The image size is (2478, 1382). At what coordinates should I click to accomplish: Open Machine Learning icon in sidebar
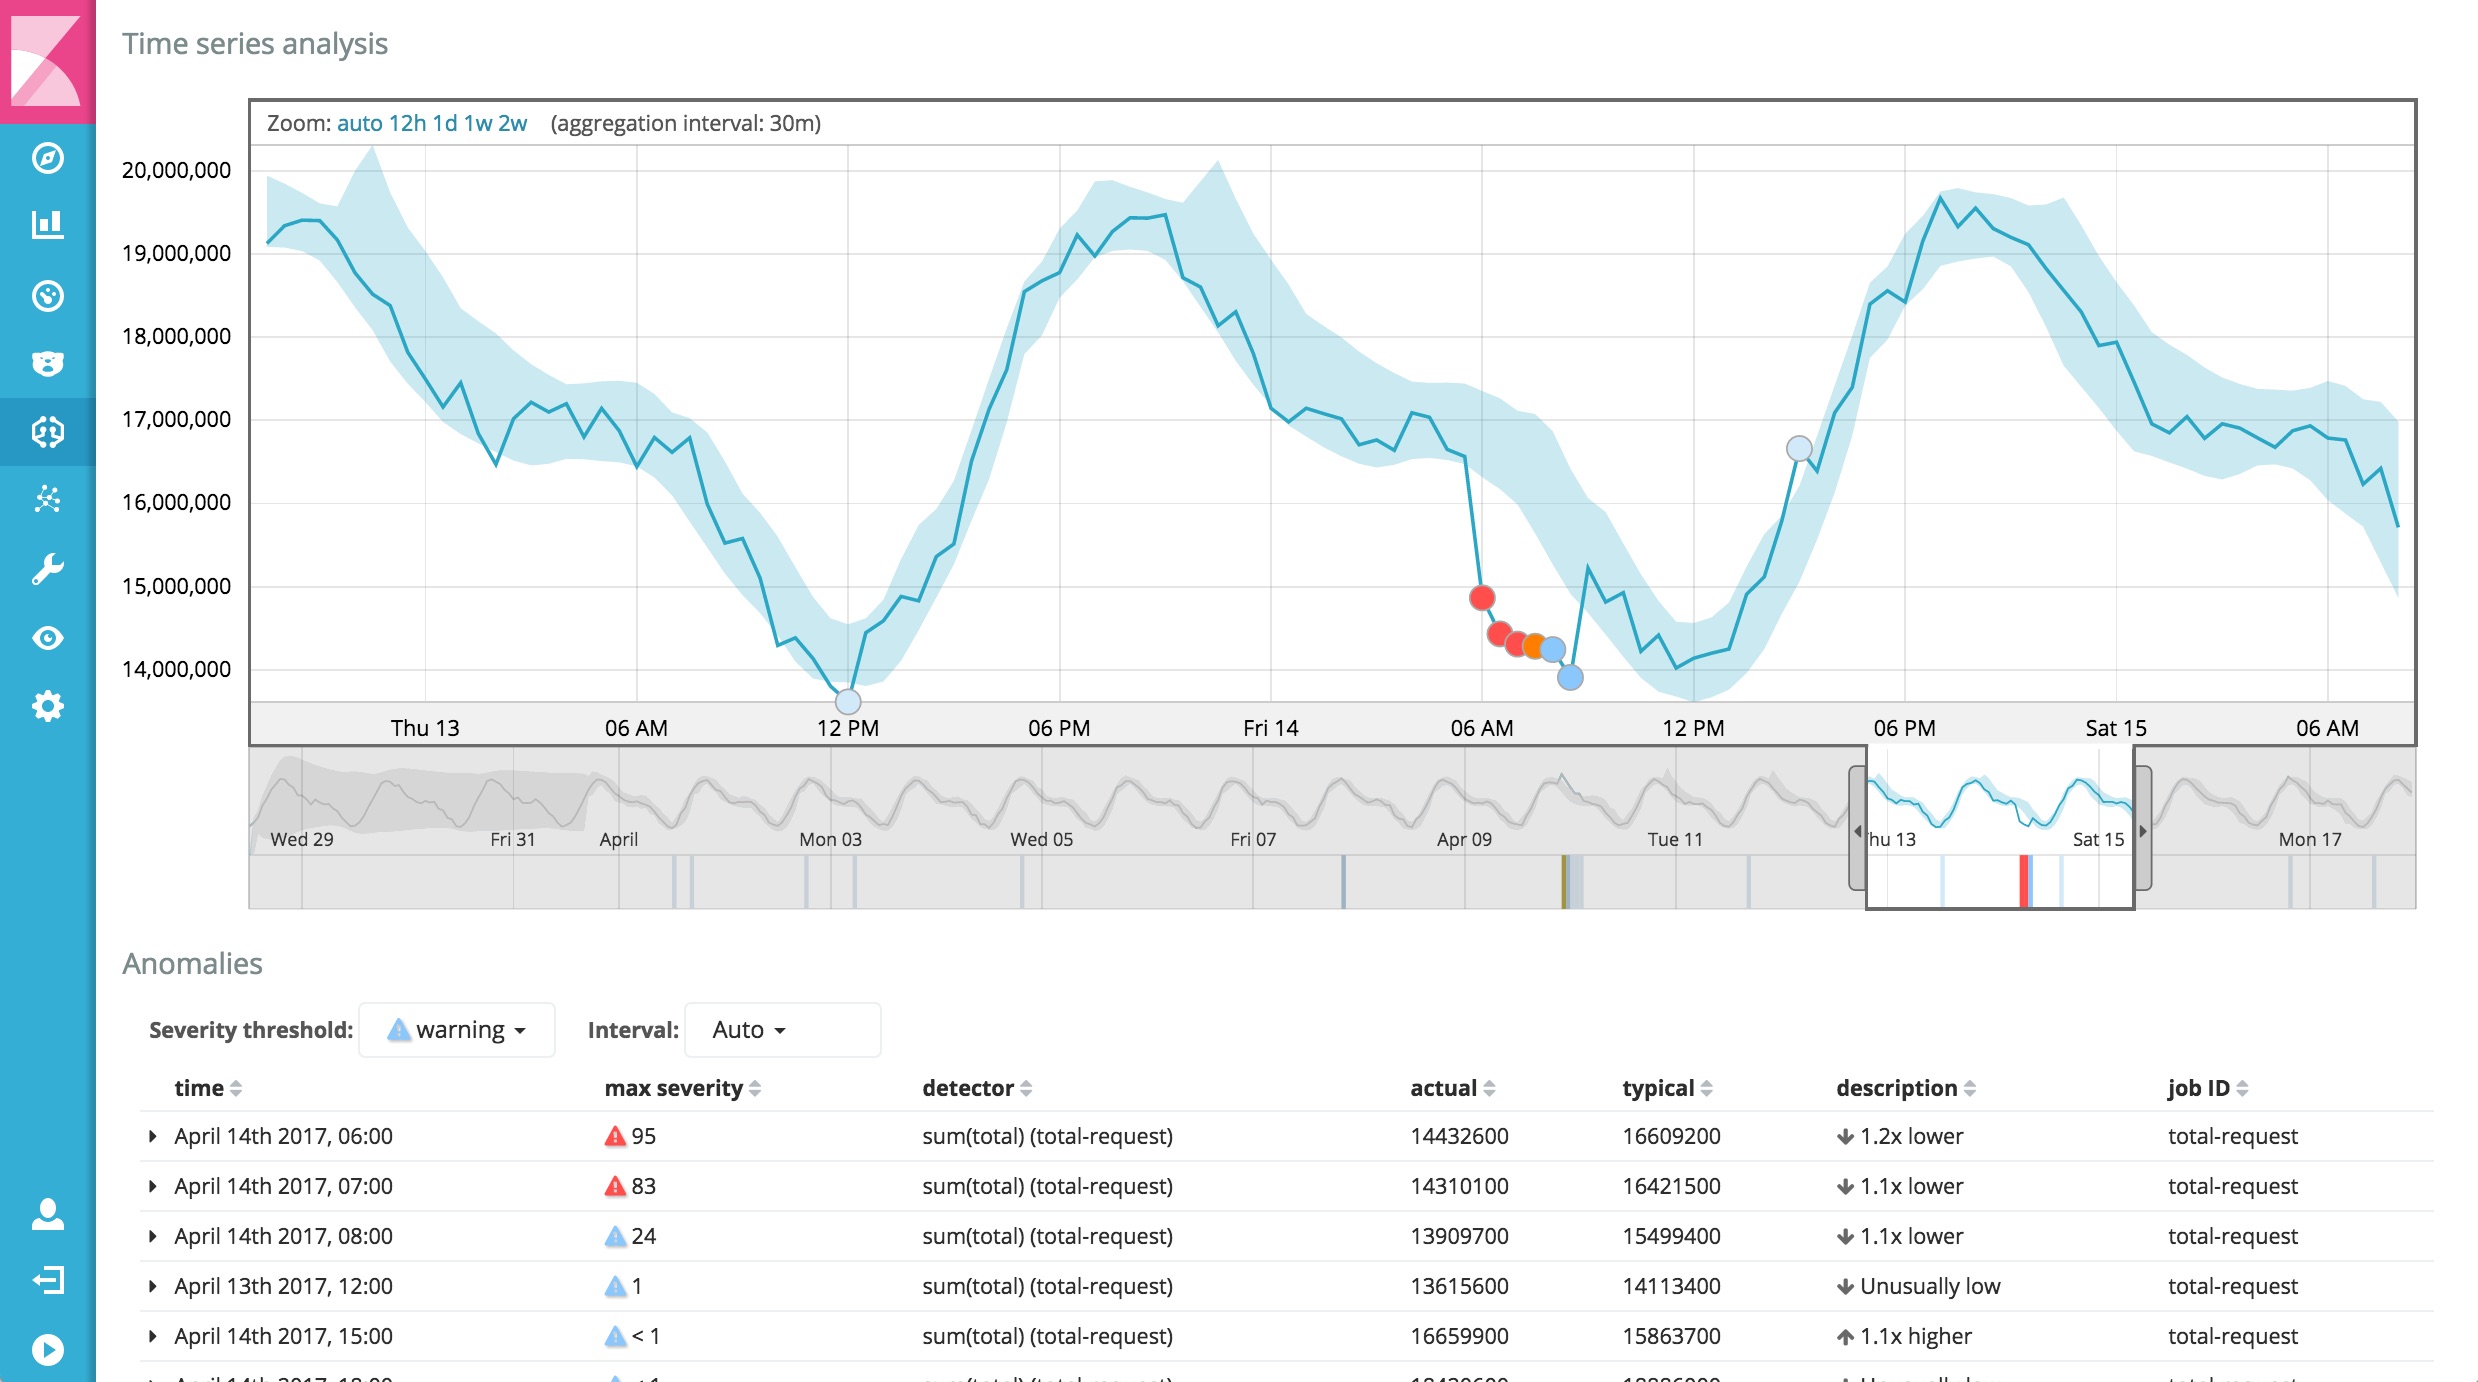tap(47, 432)
